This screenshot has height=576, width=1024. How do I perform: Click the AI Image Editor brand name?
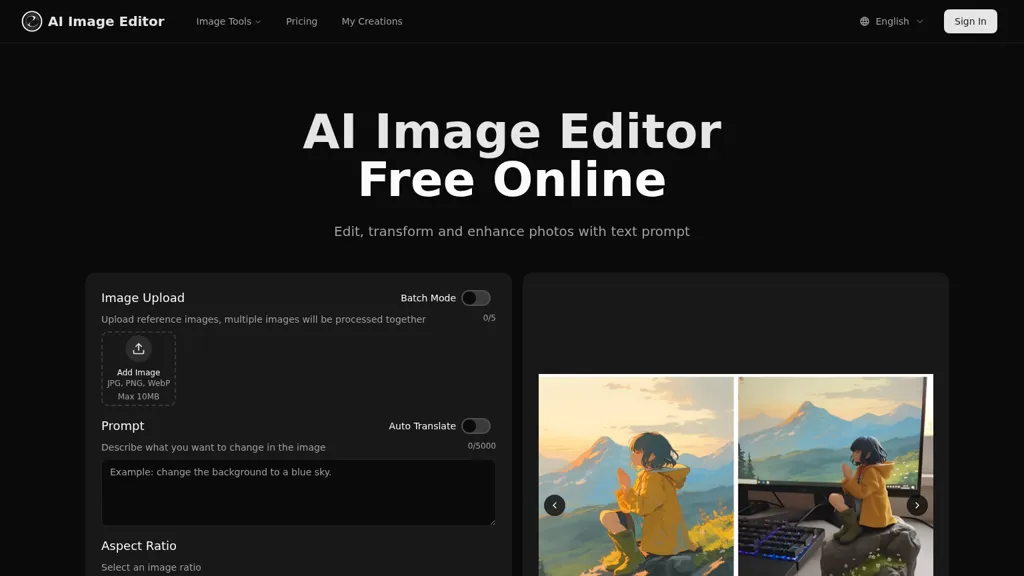click(106, 22)
